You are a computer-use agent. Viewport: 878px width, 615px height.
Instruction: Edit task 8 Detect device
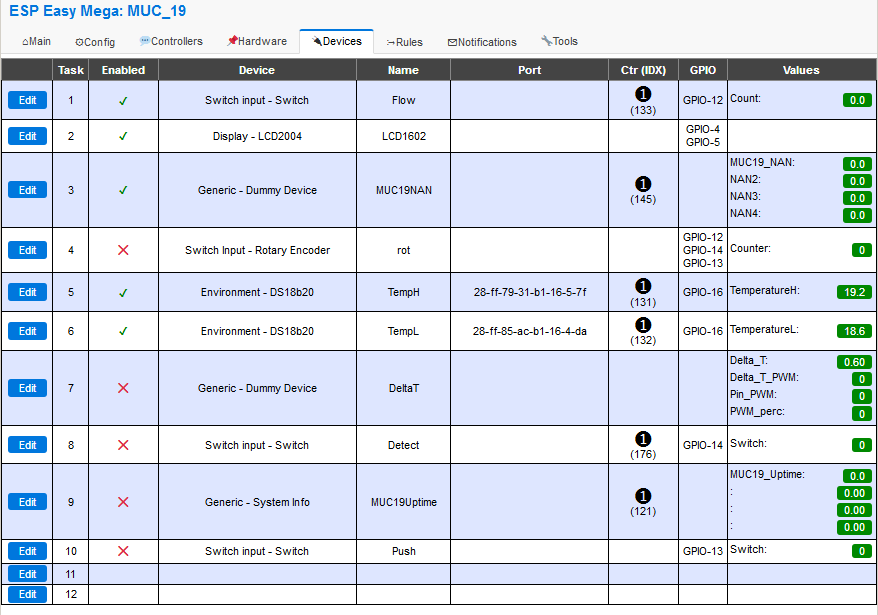coord(27,445)
